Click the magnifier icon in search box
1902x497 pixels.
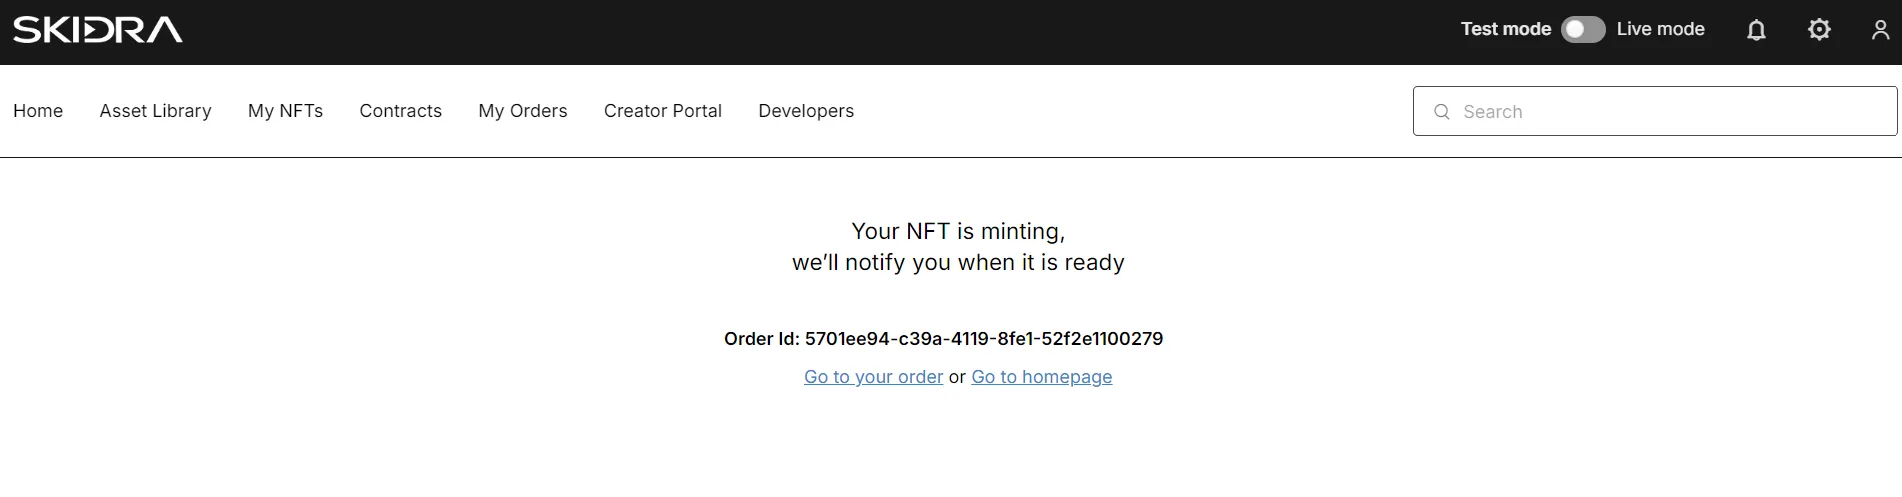click(1442, 112)
